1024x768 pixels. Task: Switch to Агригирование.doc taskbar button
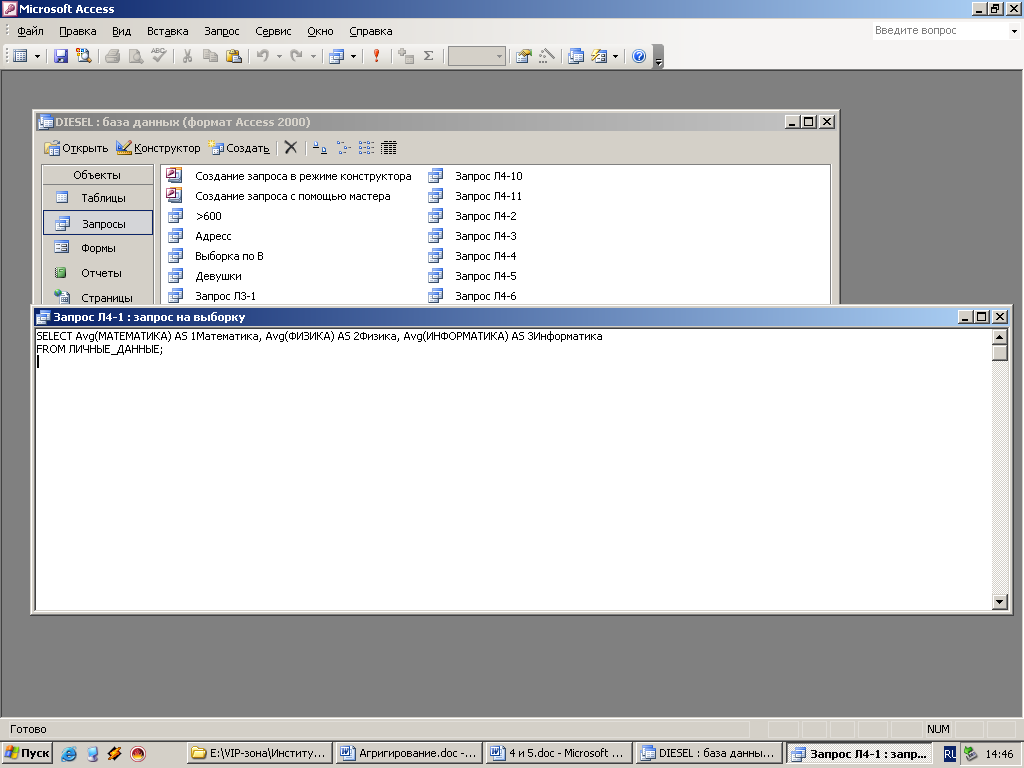tap(409, 754)
